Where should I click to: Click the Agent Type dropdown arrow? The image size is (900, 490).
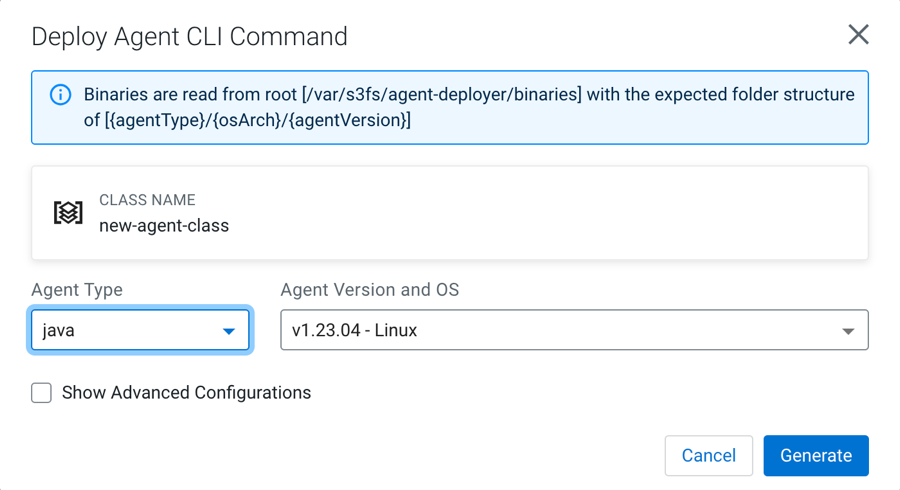click(x=229, y=331)
